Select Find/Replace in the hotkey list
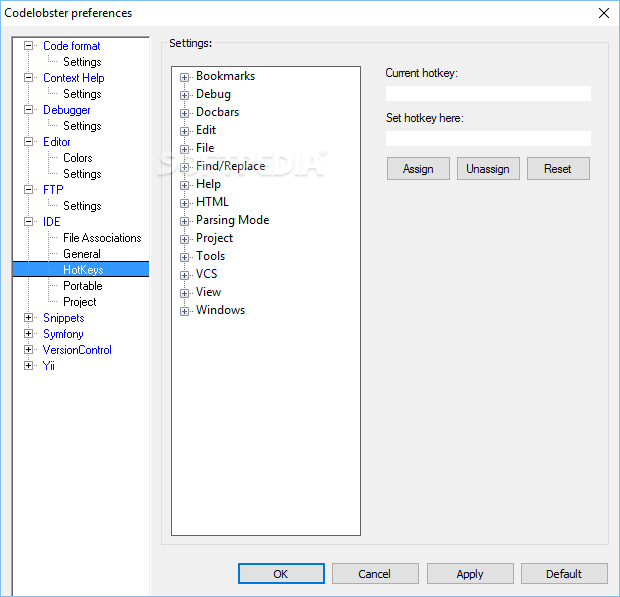Viewport: 620px width, 597px height. 231,166
